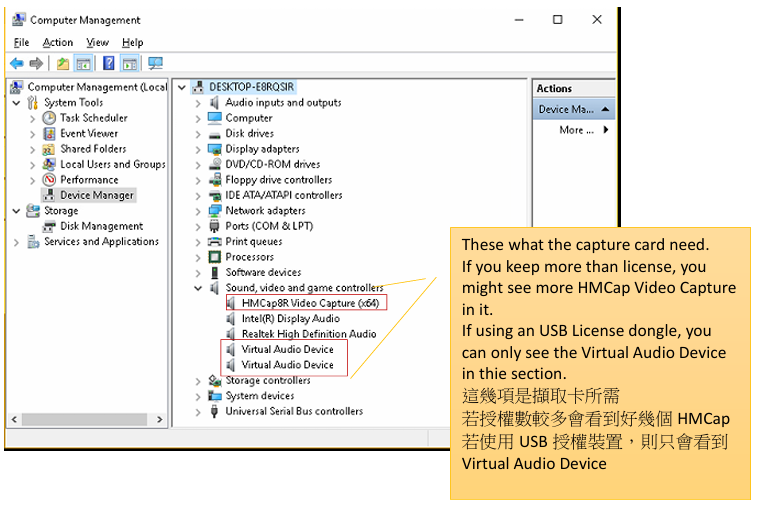The height and width of the screenshot is (518, 765).
Task: Expand Audio inputs and outputs
Action: [x=198, y=103]
